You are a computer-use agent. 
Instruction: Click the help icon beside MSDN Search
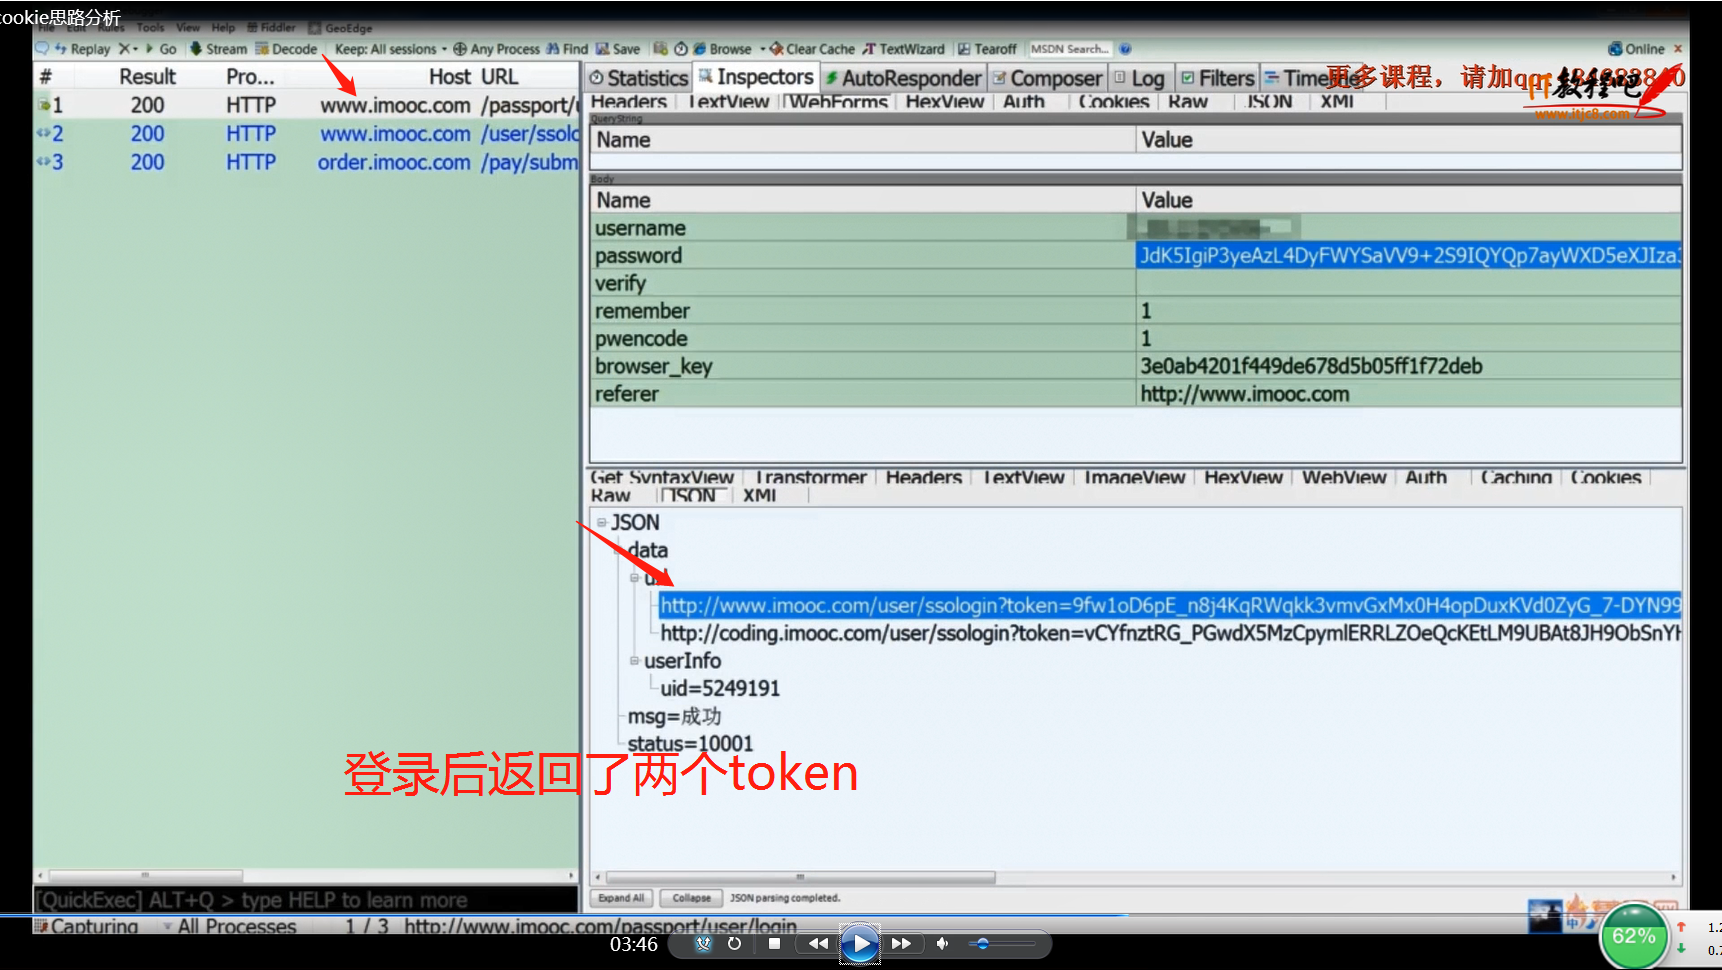point(1125,49)
